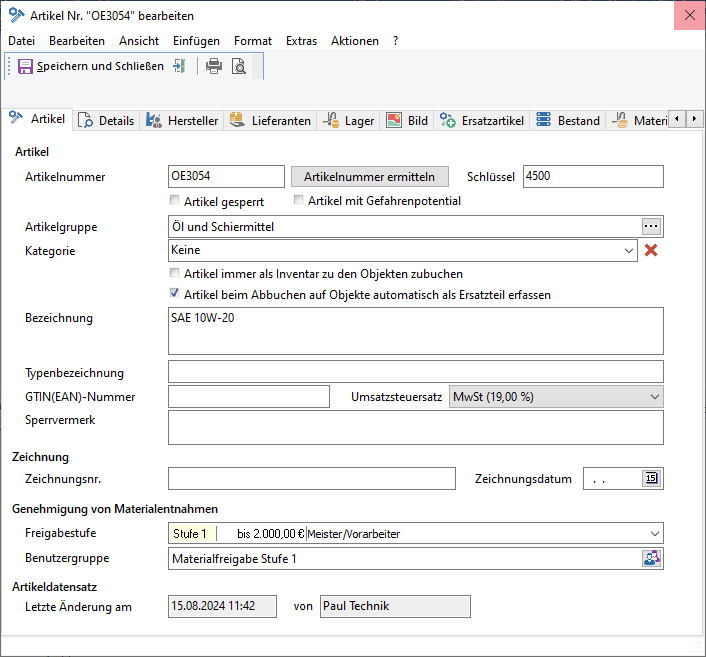Open the ? help menu
This screenshot has width=706, height=657.
[x=395, y=41]
